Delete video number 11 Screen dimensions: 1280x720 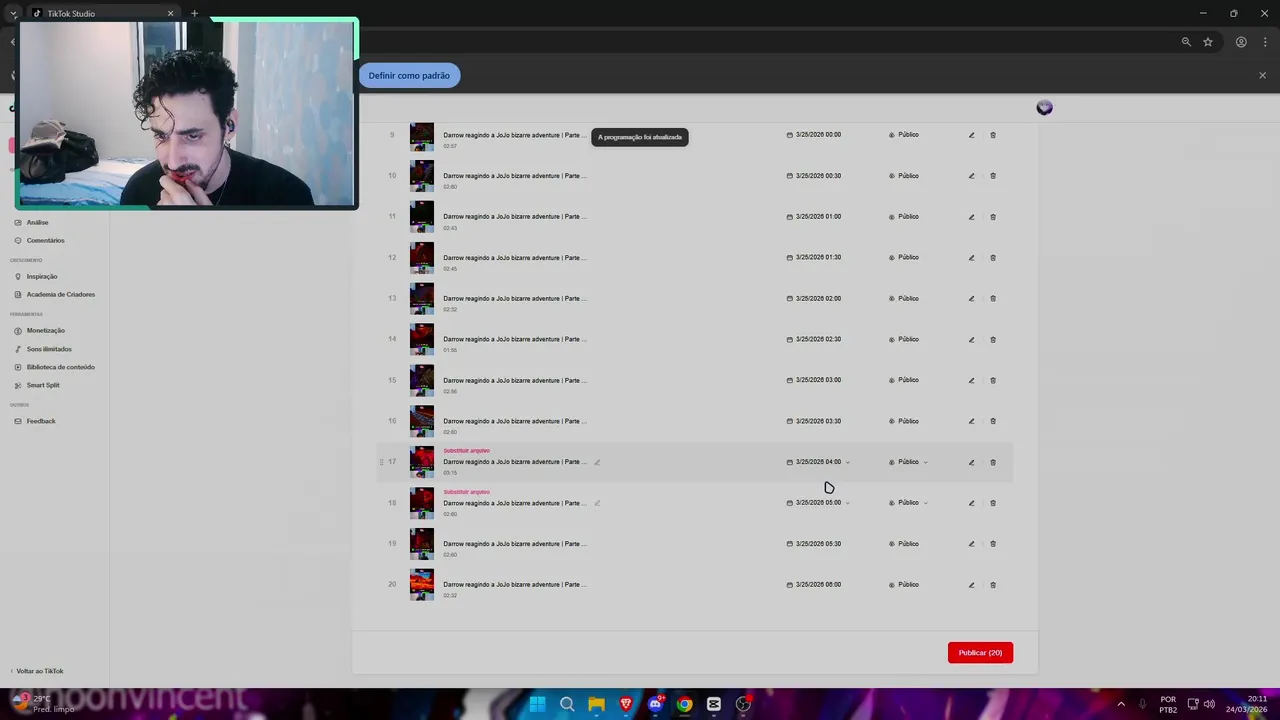click(993, 217)
